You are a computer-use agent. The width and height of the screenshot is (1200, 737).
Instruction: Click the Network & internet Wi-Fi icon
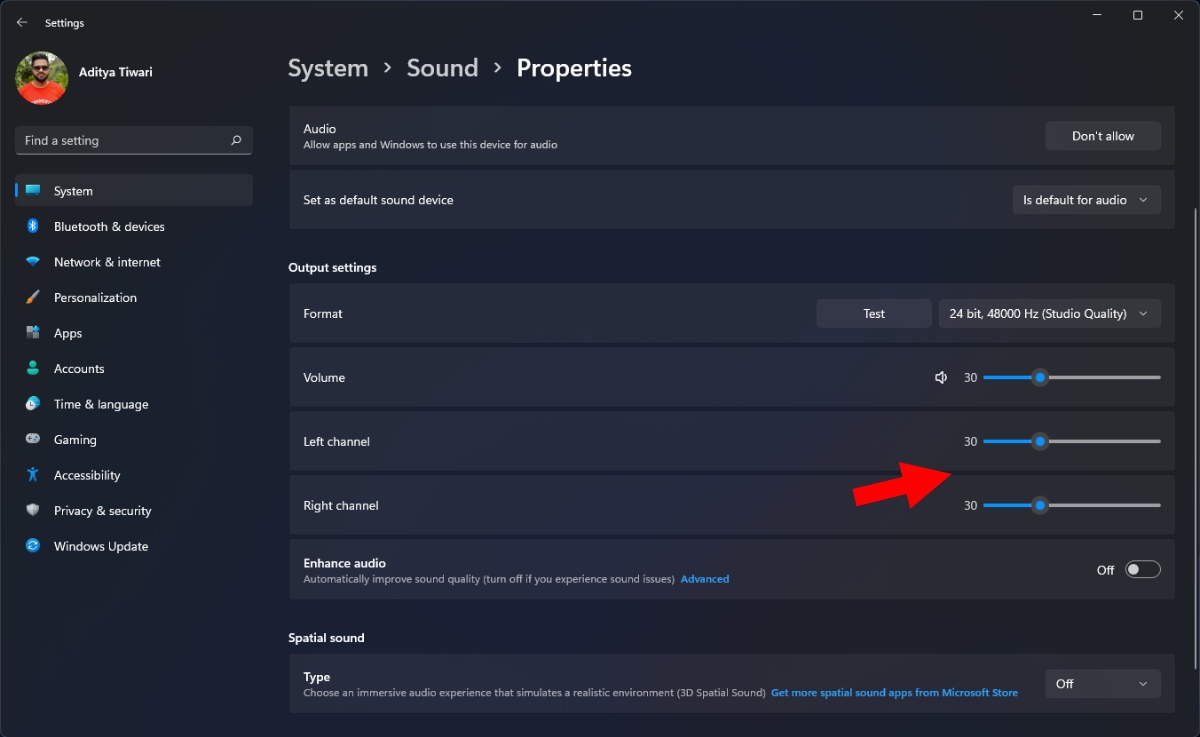tap(33, 262)
